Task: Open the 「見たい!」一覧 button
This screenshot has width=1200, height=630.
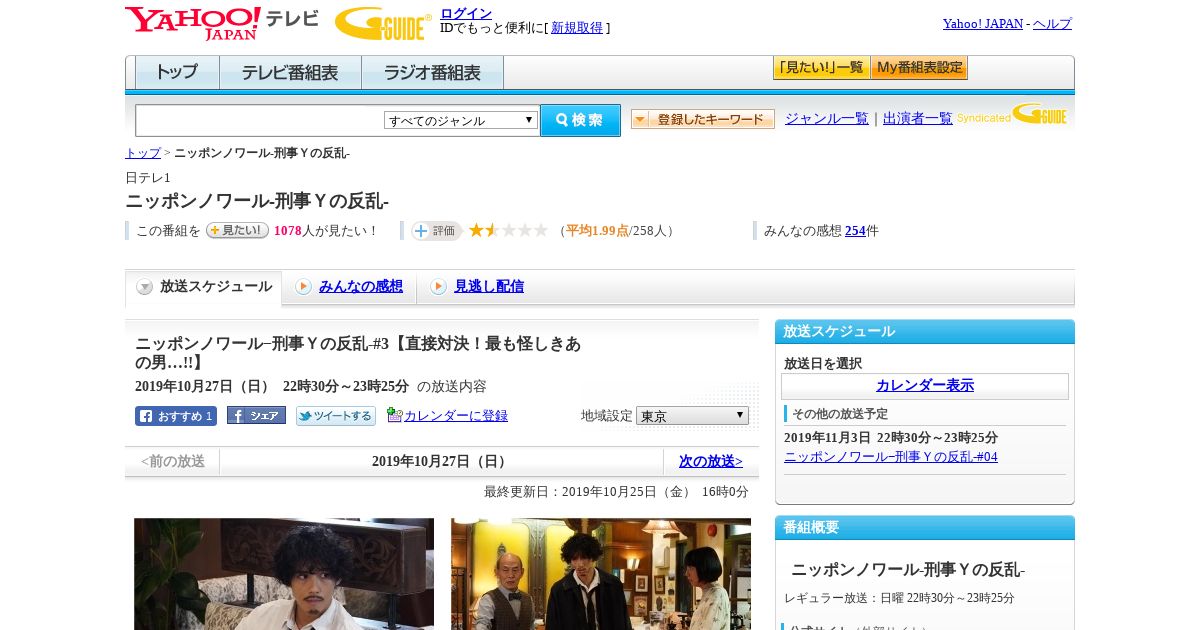Action: [821, 68]
